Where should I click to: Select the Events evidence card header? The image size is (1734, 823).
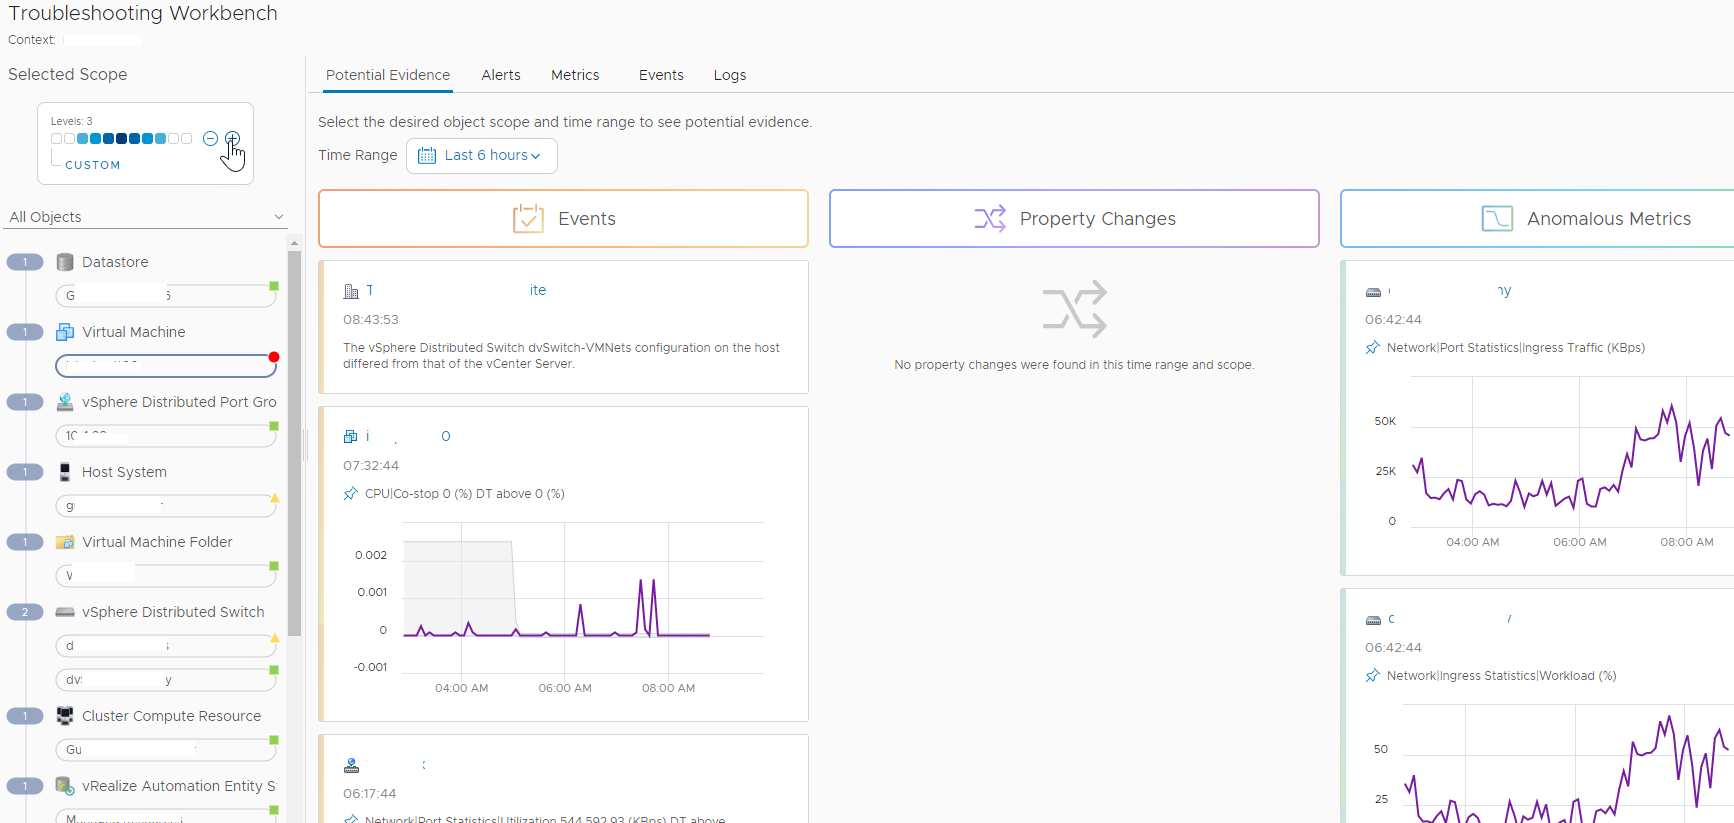pos(563,219)
